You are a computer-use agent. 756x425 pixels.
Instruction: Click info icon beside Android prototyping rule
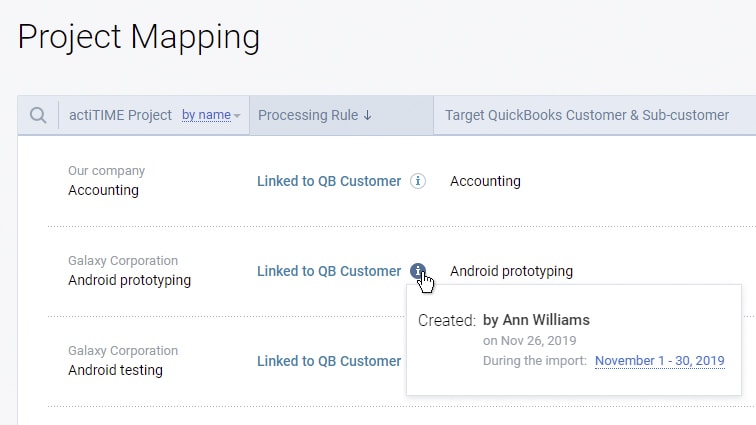(418, 271)
